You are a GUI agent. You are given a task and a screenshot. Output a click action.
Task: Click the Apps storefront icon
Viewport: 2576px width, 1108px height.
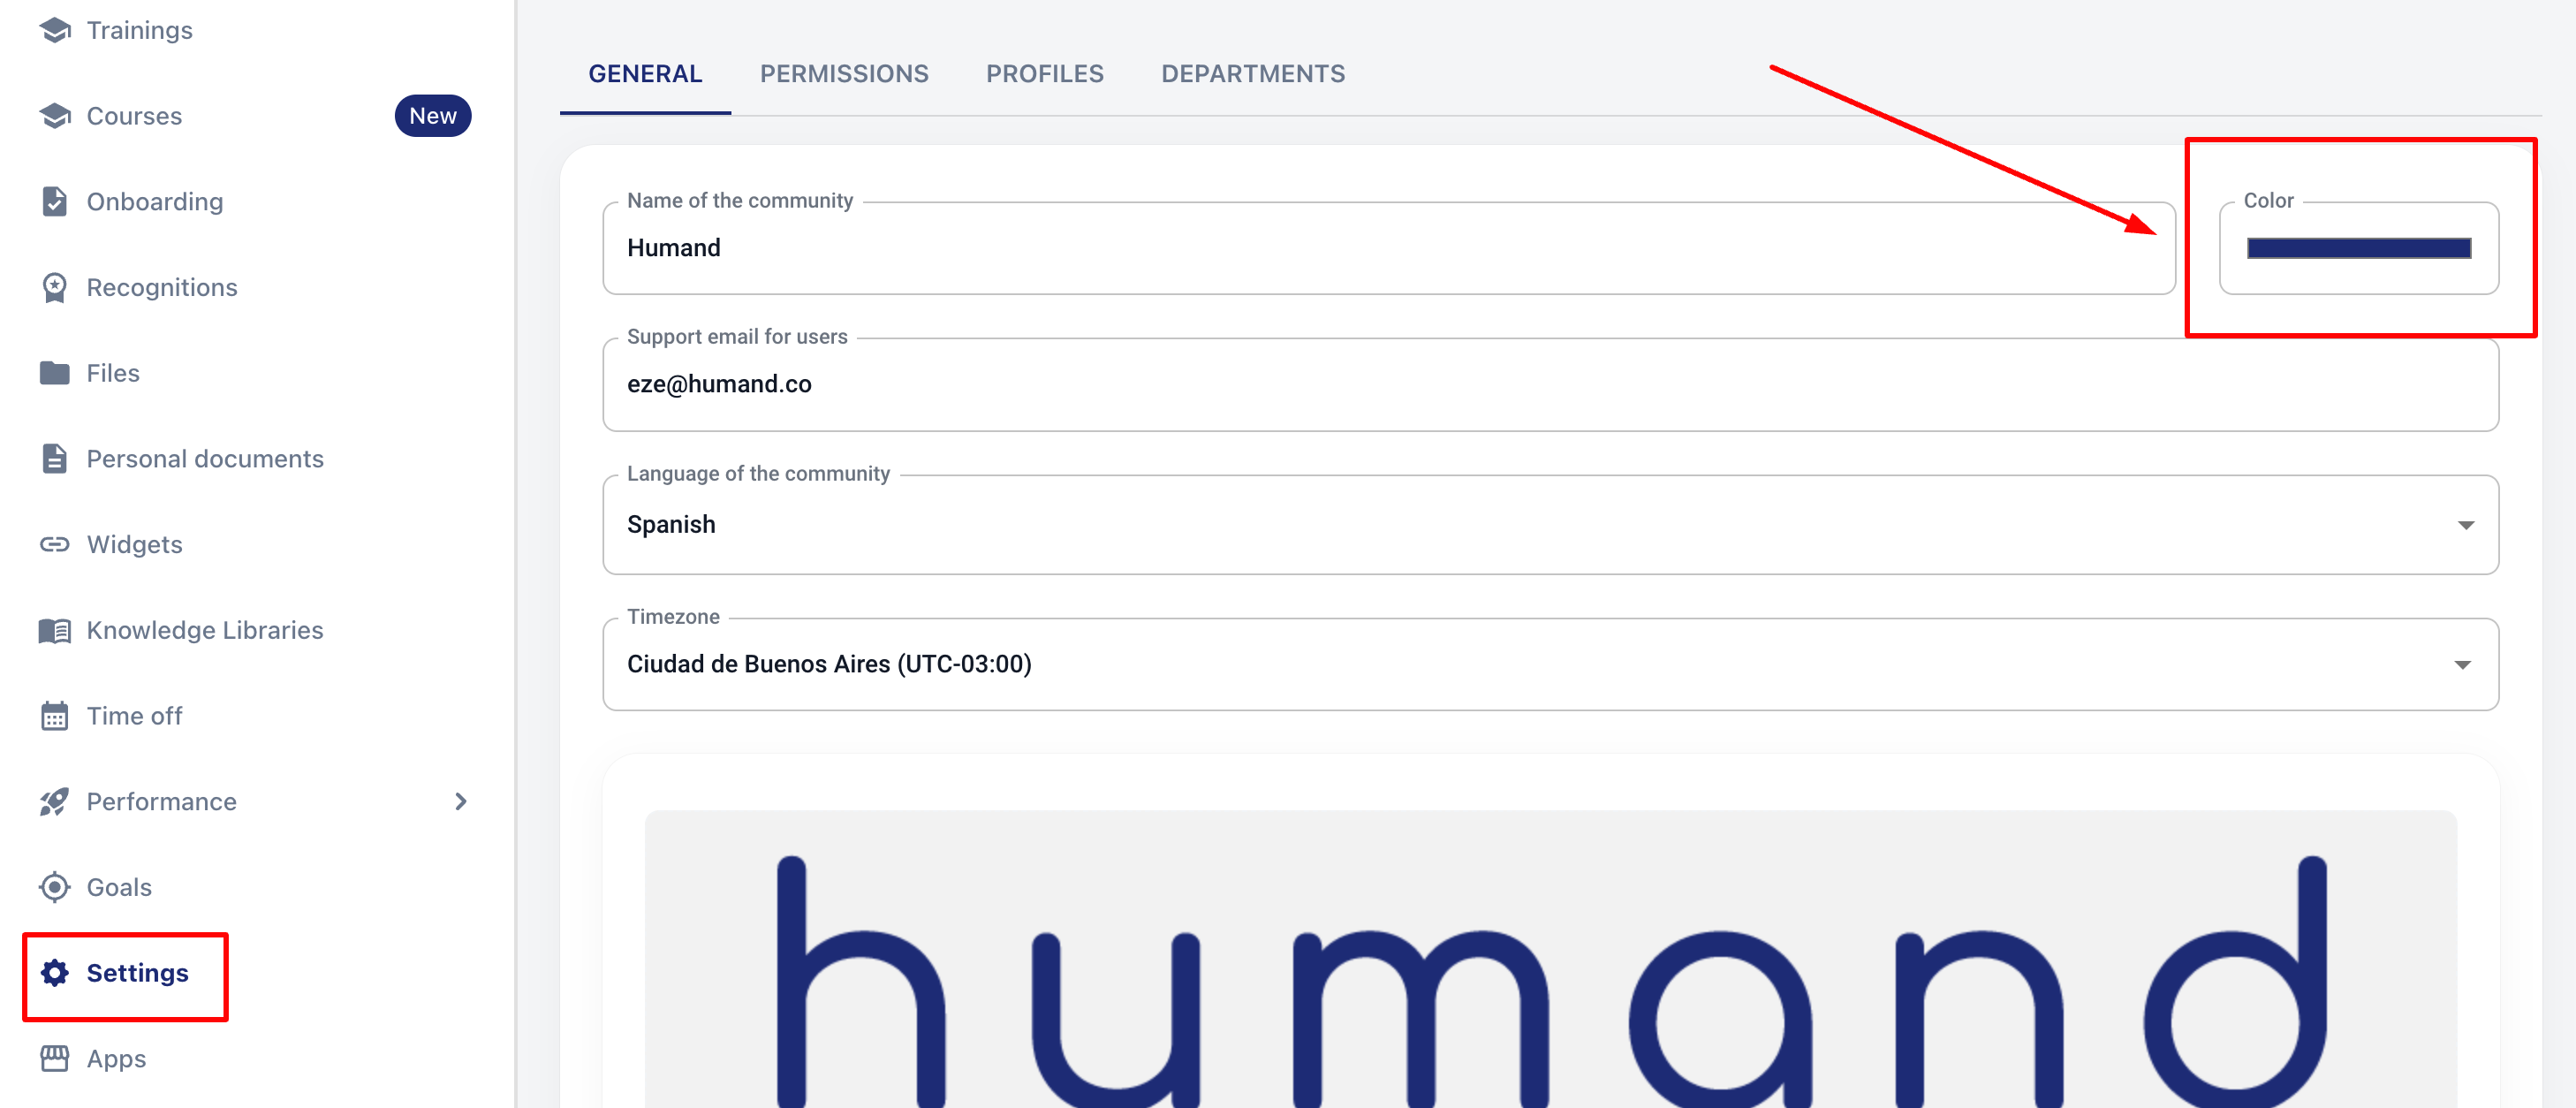click(54, 1058)
